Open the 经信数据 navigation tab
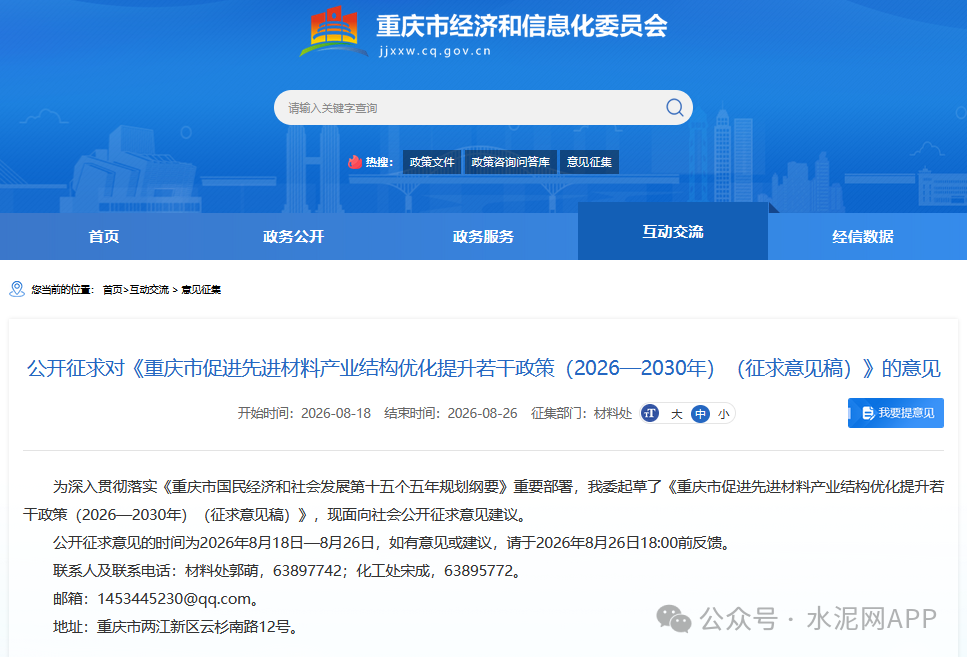Image resolution: width=967 pixels, height=657 pixels. point(862,236)
